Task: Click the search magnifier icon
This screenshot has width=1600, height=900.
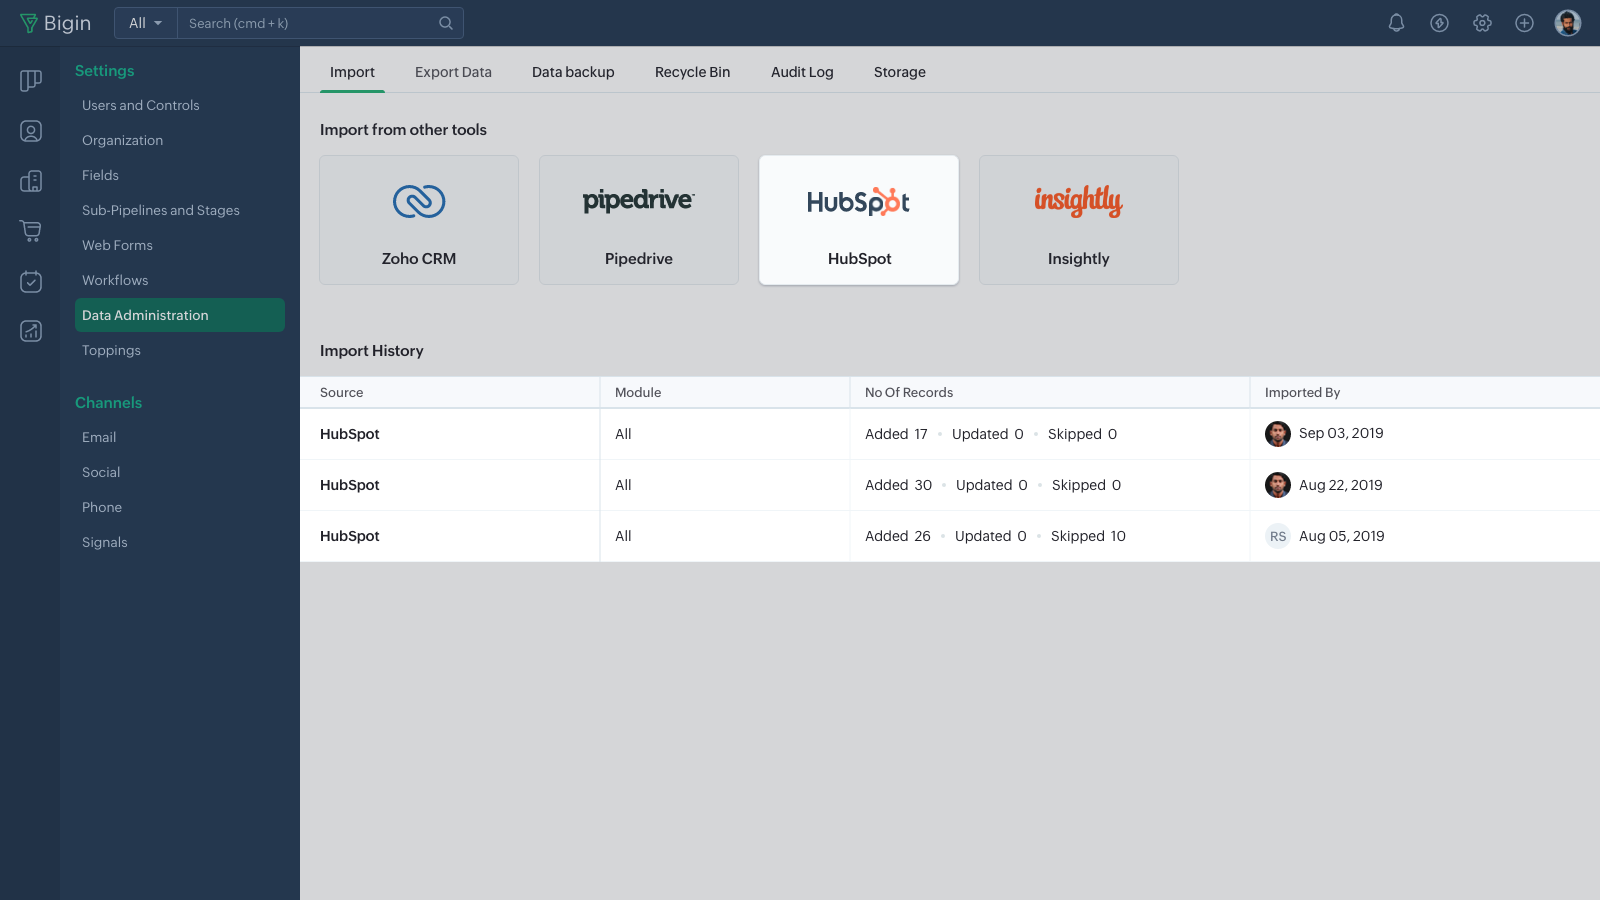Action: click(446, 22)
